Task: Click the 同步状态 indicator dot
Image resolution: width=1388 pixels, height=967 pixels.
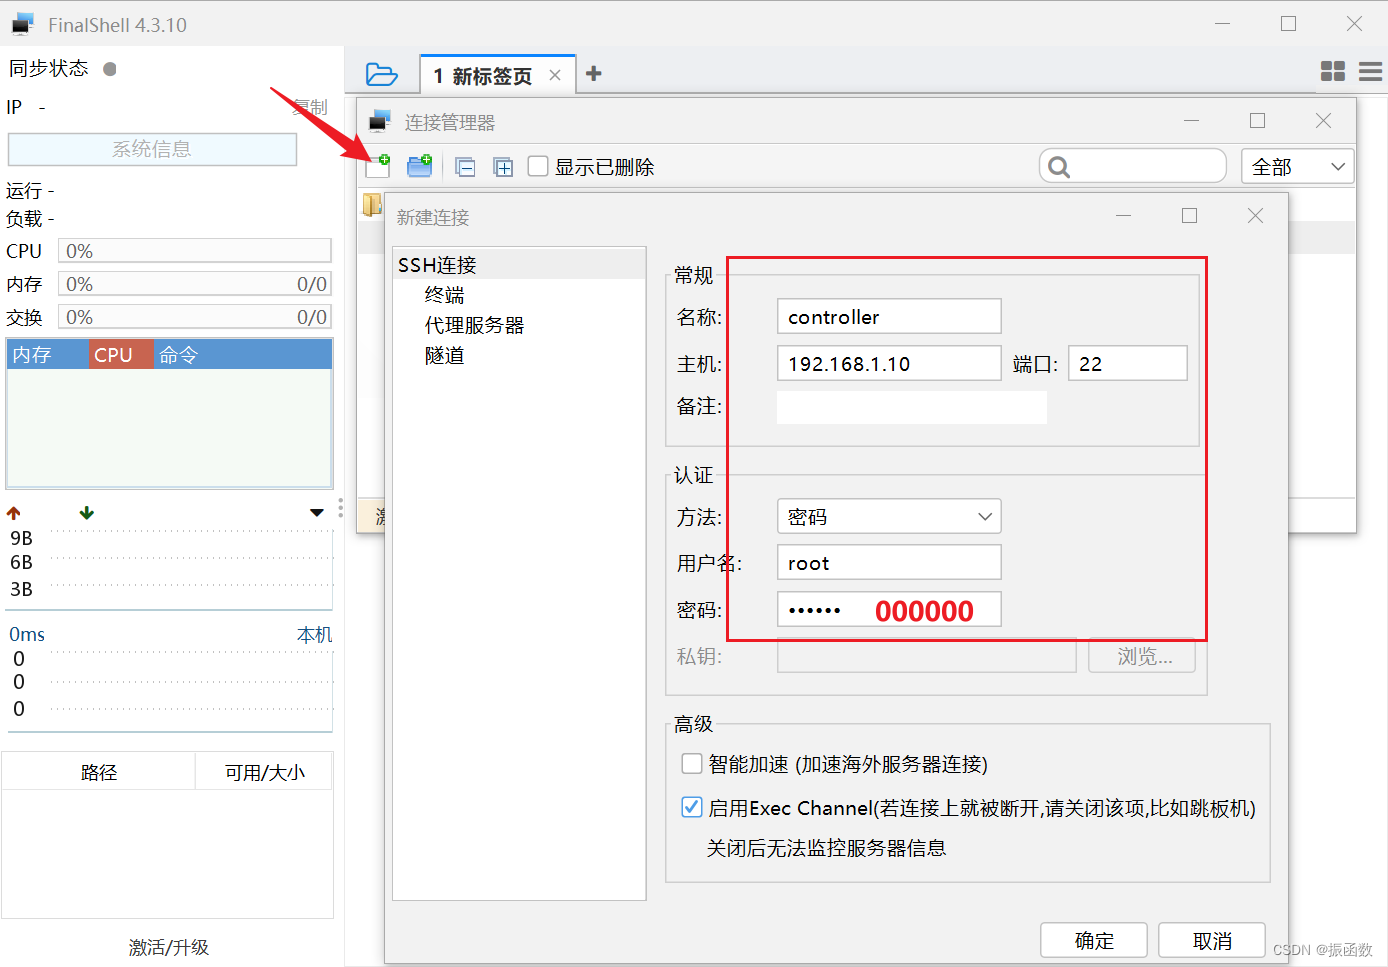Action: 110,69
